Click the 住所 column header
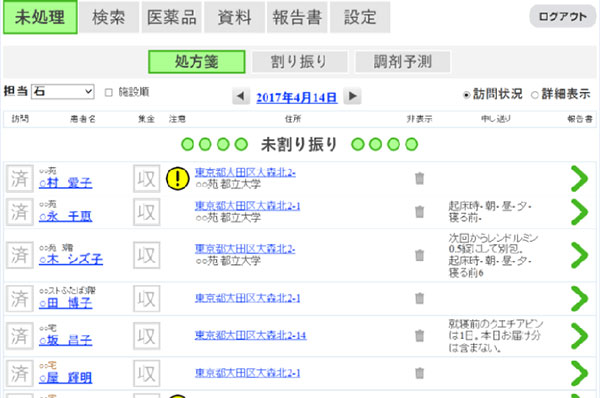The height and width of the screenshot is (398, 600). click(293, 119)
